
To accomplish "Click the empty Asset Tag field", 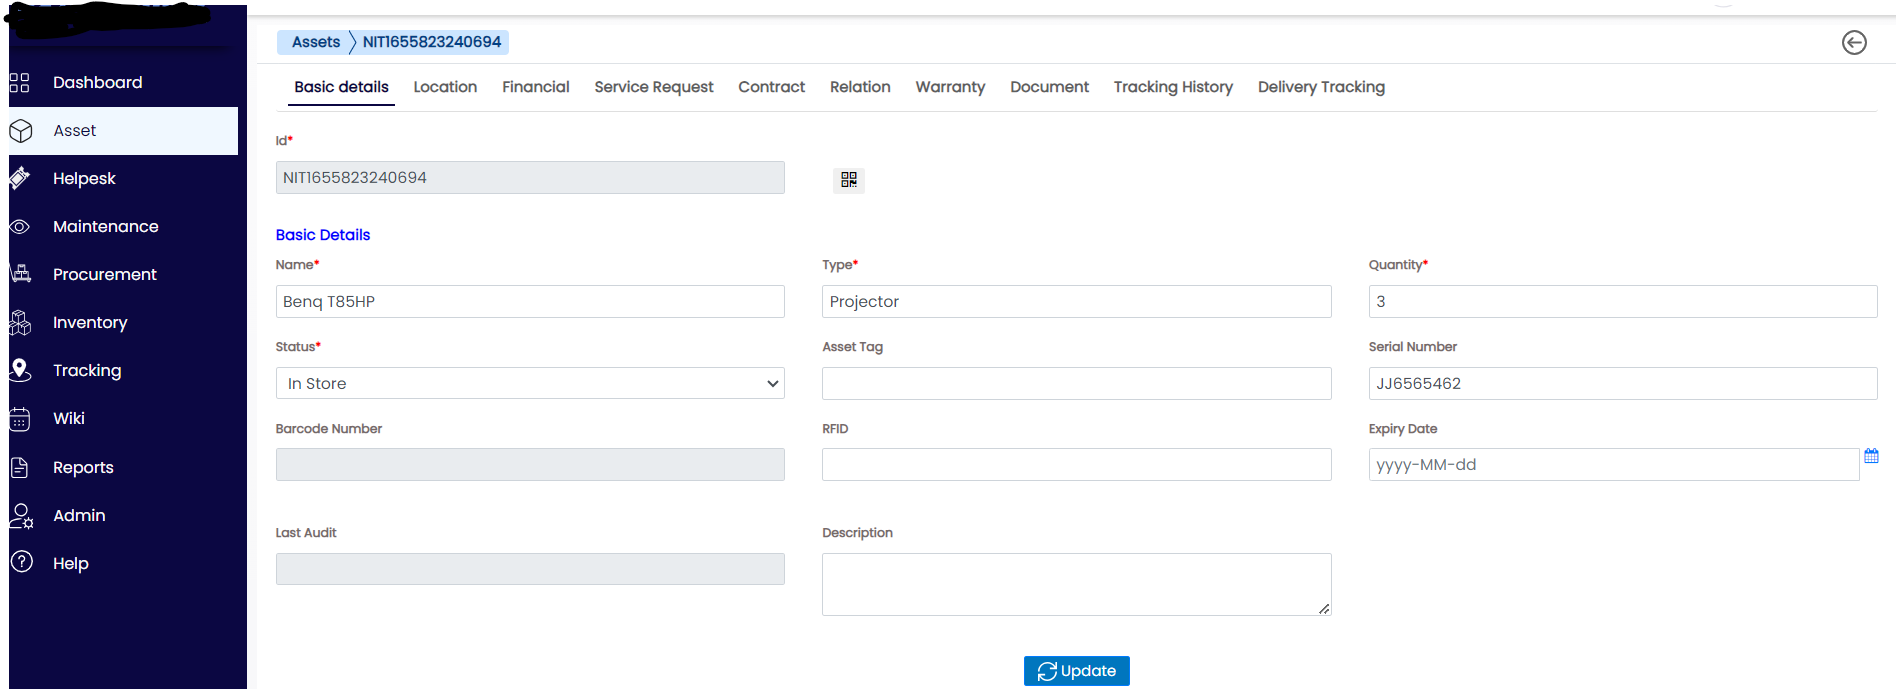I will 1076,383.
